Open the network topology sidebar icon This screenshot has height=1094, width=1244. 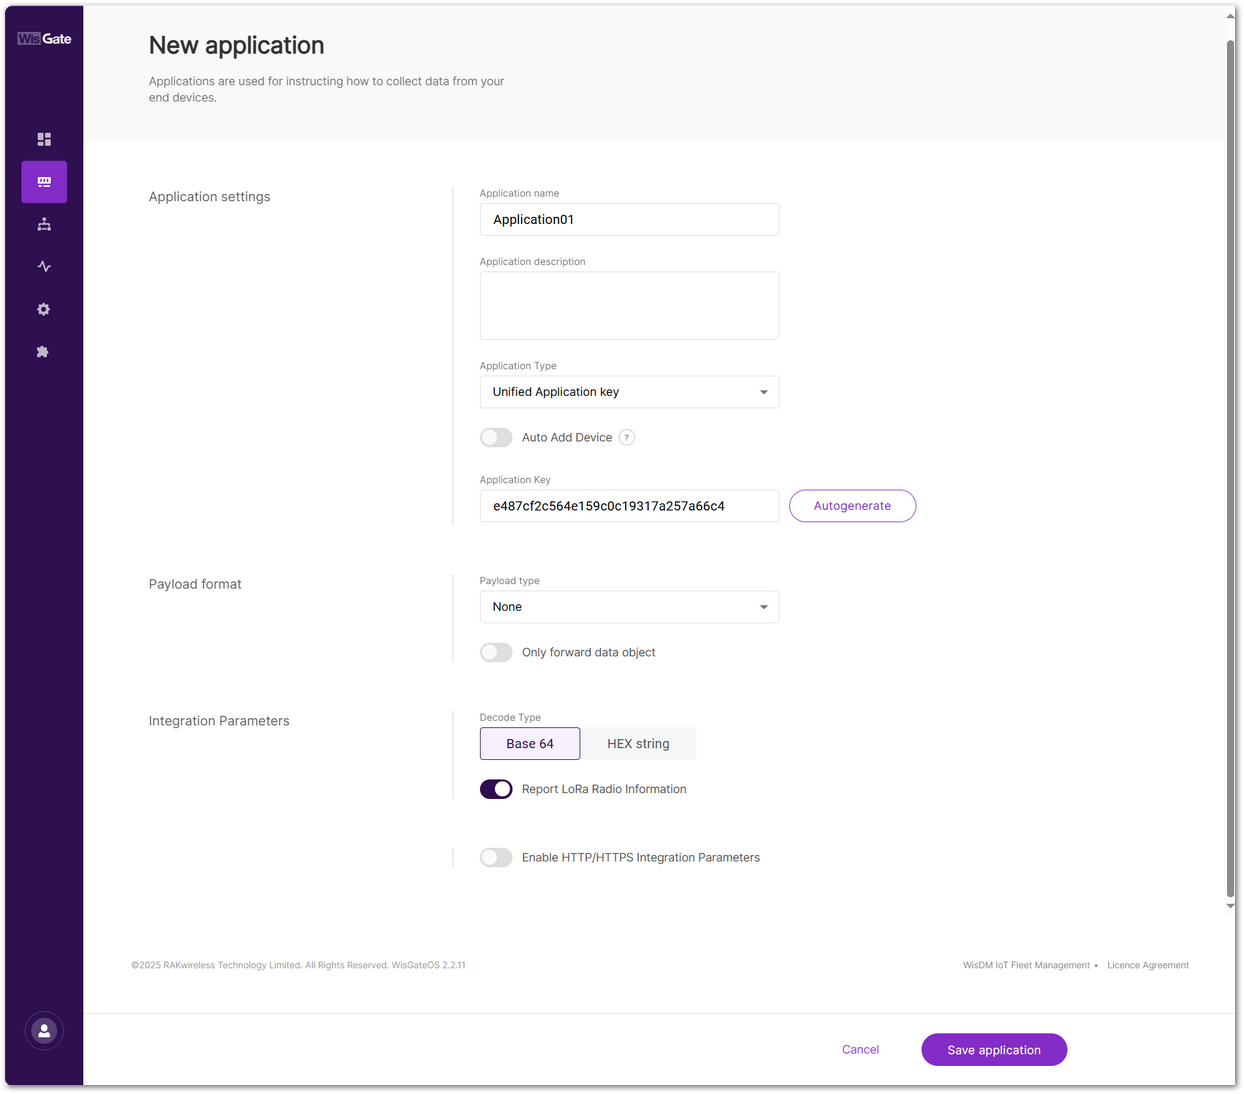(x=43, y=224)
